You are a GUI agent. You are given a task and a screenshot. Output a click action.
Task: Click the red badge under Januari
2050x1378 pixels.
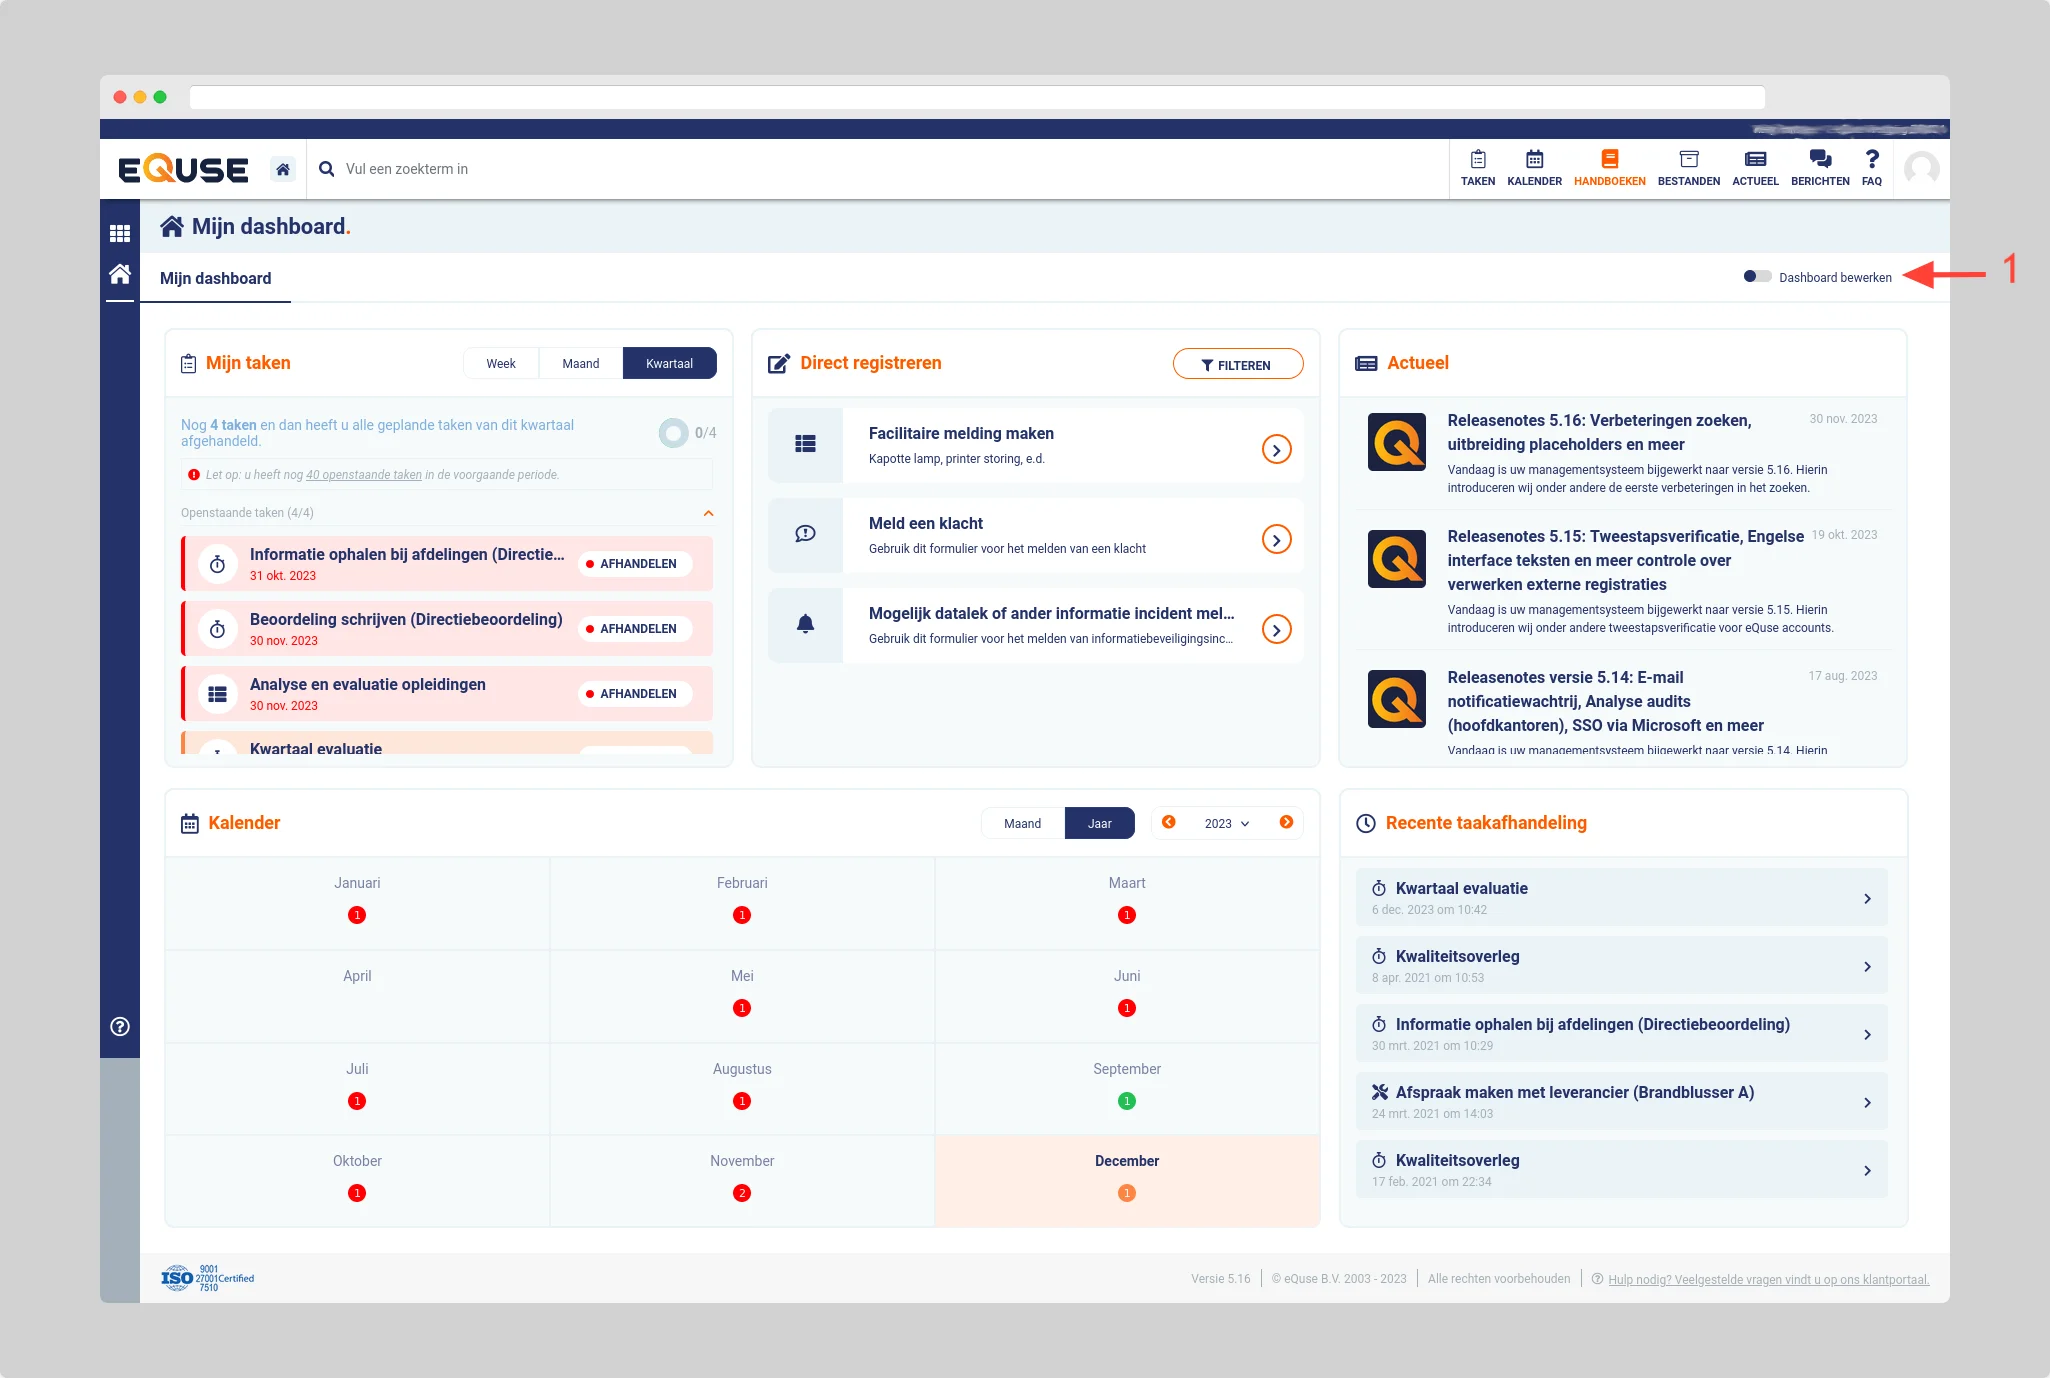point(357,915)
